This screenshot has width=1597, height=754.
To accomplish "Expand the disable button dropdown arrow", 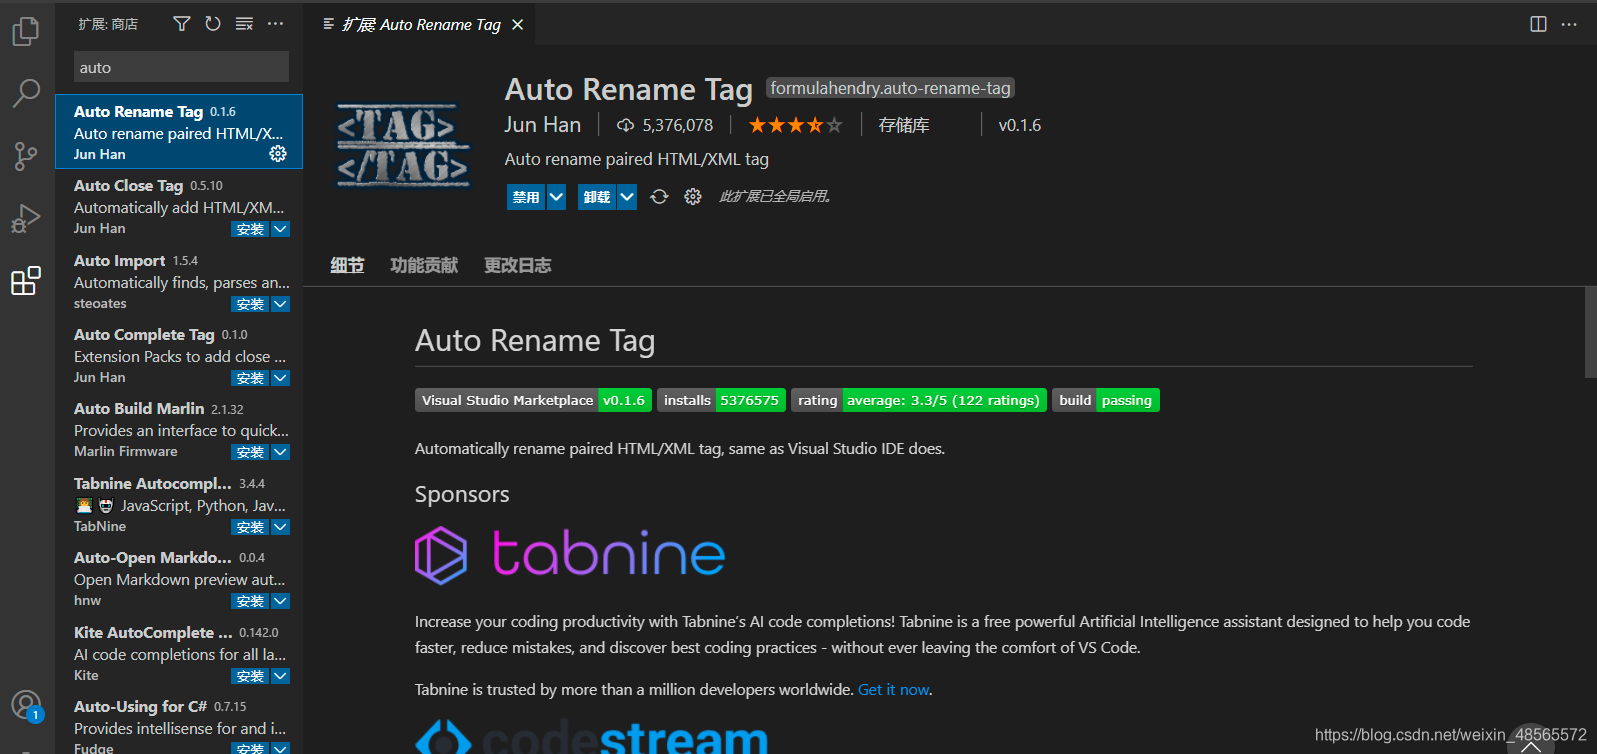I will 557,197.
